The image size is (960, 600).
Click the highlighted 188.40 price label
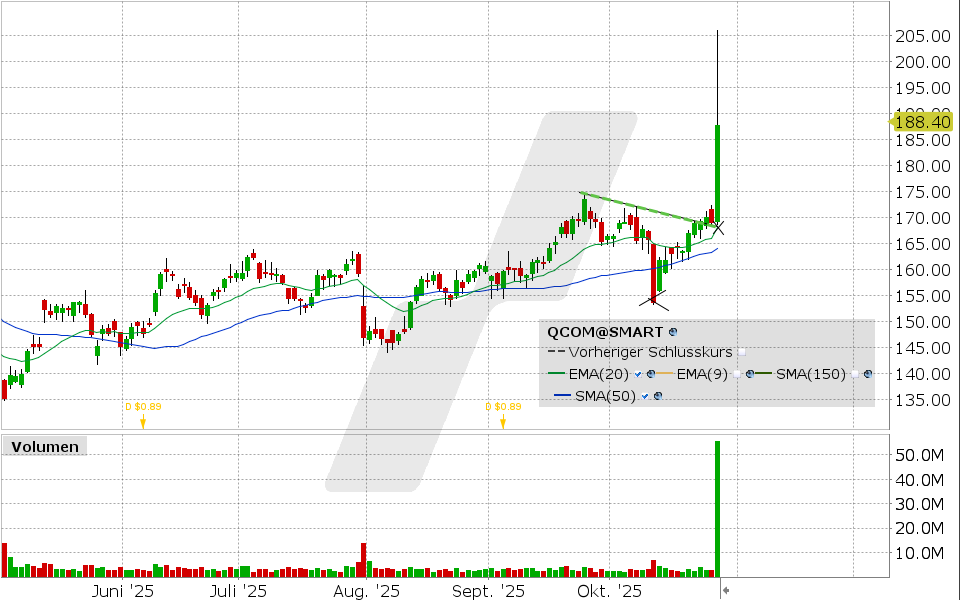point(921,122)
